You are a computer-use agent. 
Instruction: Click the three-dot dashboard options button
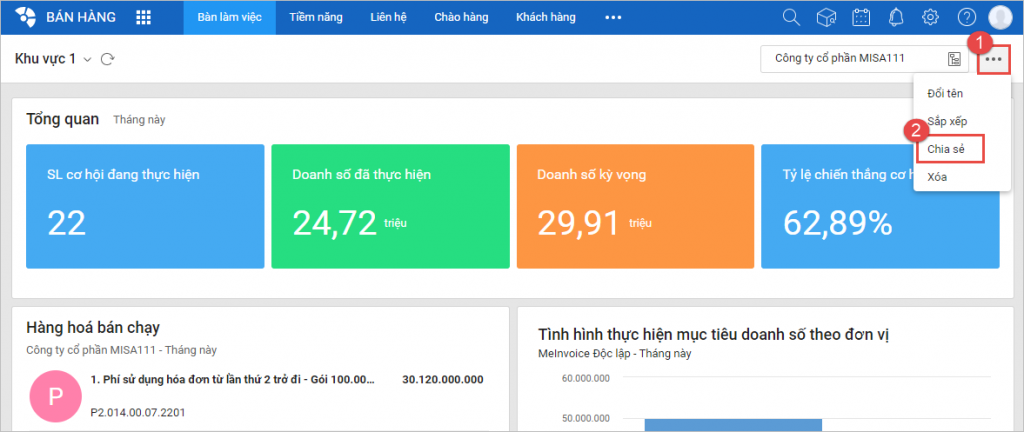coord(994,59)
